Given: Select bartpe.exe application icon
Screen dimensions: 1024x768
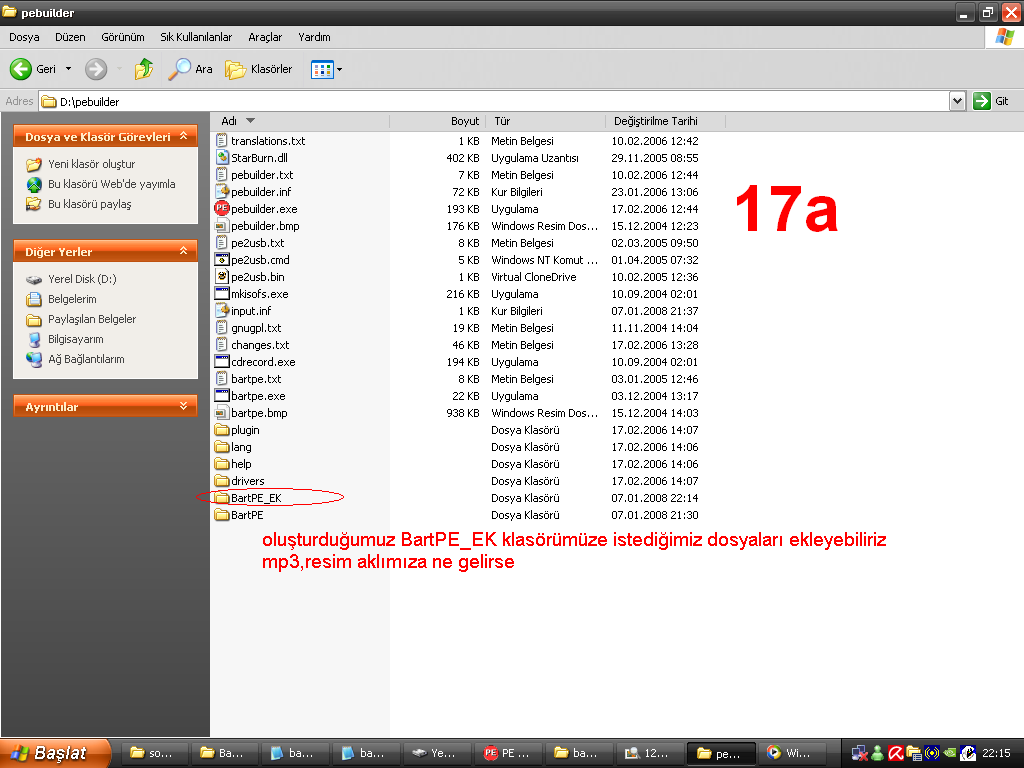Looking at the screenshot, I should click(x=222, y=396).
